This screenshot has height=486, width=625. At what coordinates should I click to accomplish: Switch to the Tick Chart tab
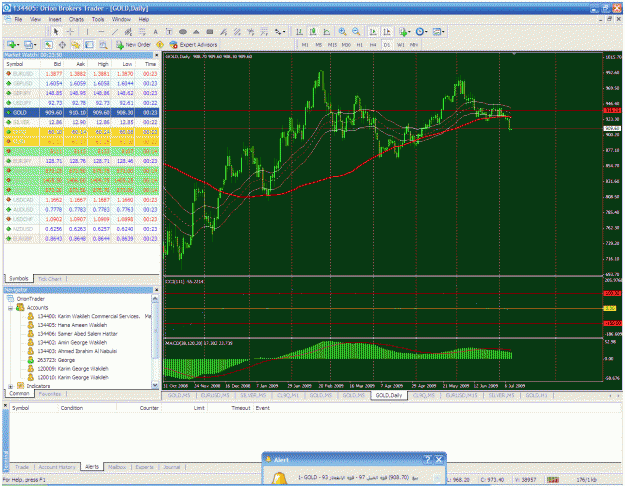50,279
